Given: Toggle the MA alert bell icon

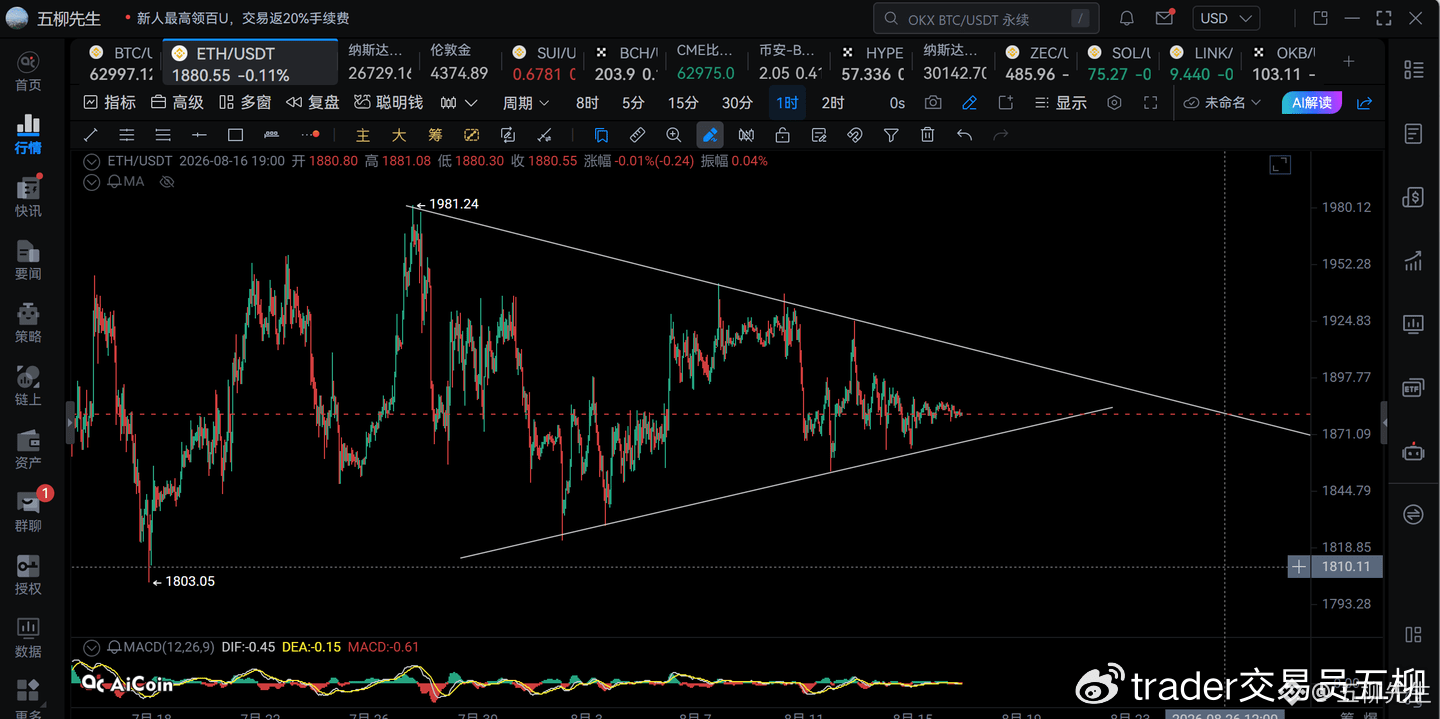Looking at the screenshot, I should click(114, 182).
